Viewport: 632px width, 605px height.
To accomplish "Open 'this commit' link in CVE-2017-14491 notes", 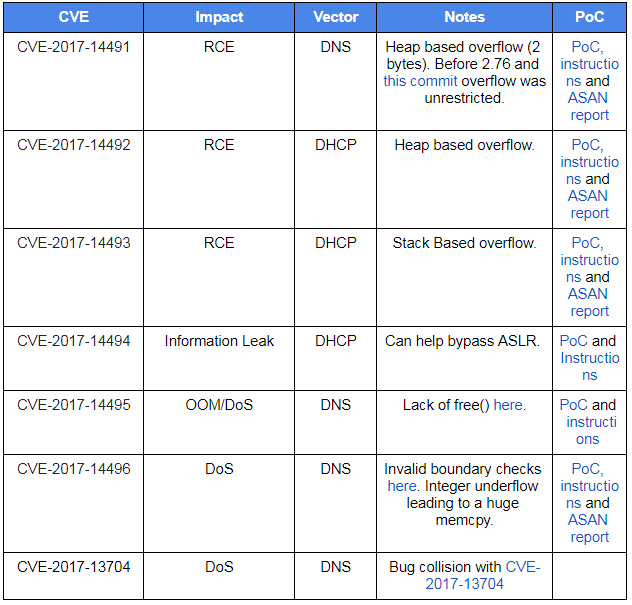I will pos(420,81).
